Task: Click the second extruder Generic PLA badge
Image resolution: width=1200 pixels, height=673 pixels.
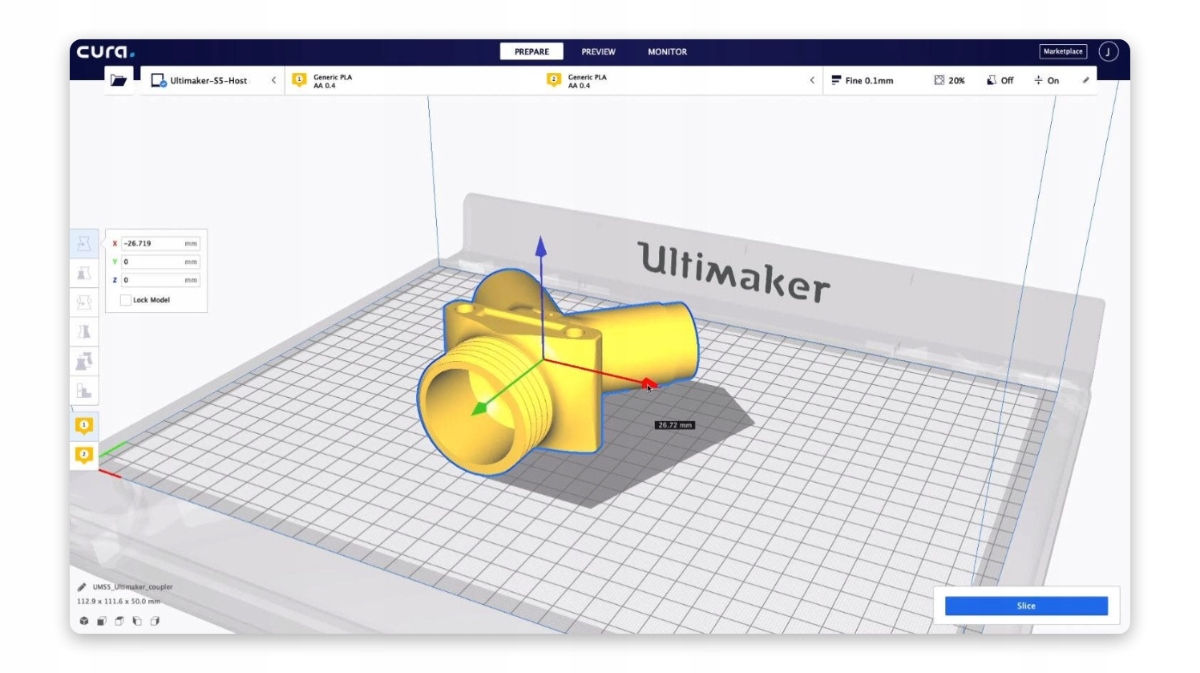Action: (553, 80)
